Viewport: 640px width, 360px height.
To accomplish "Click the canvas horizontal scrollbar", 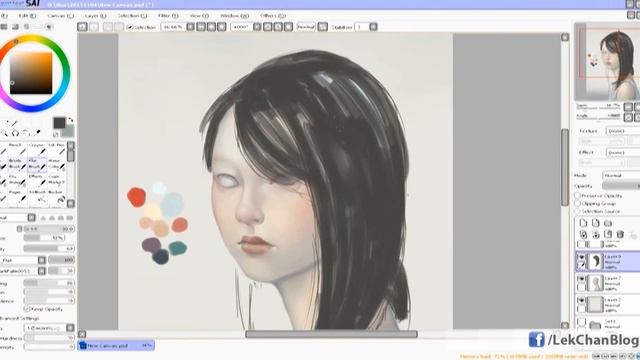I will pyautogui.click(x=331, y=334).
